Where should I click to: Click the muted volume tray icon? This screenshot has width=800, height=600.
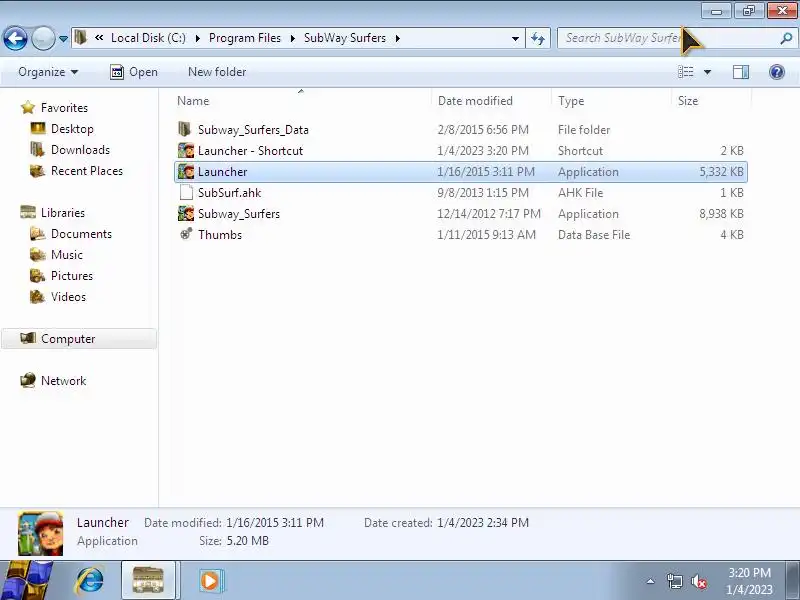point(698,581)
